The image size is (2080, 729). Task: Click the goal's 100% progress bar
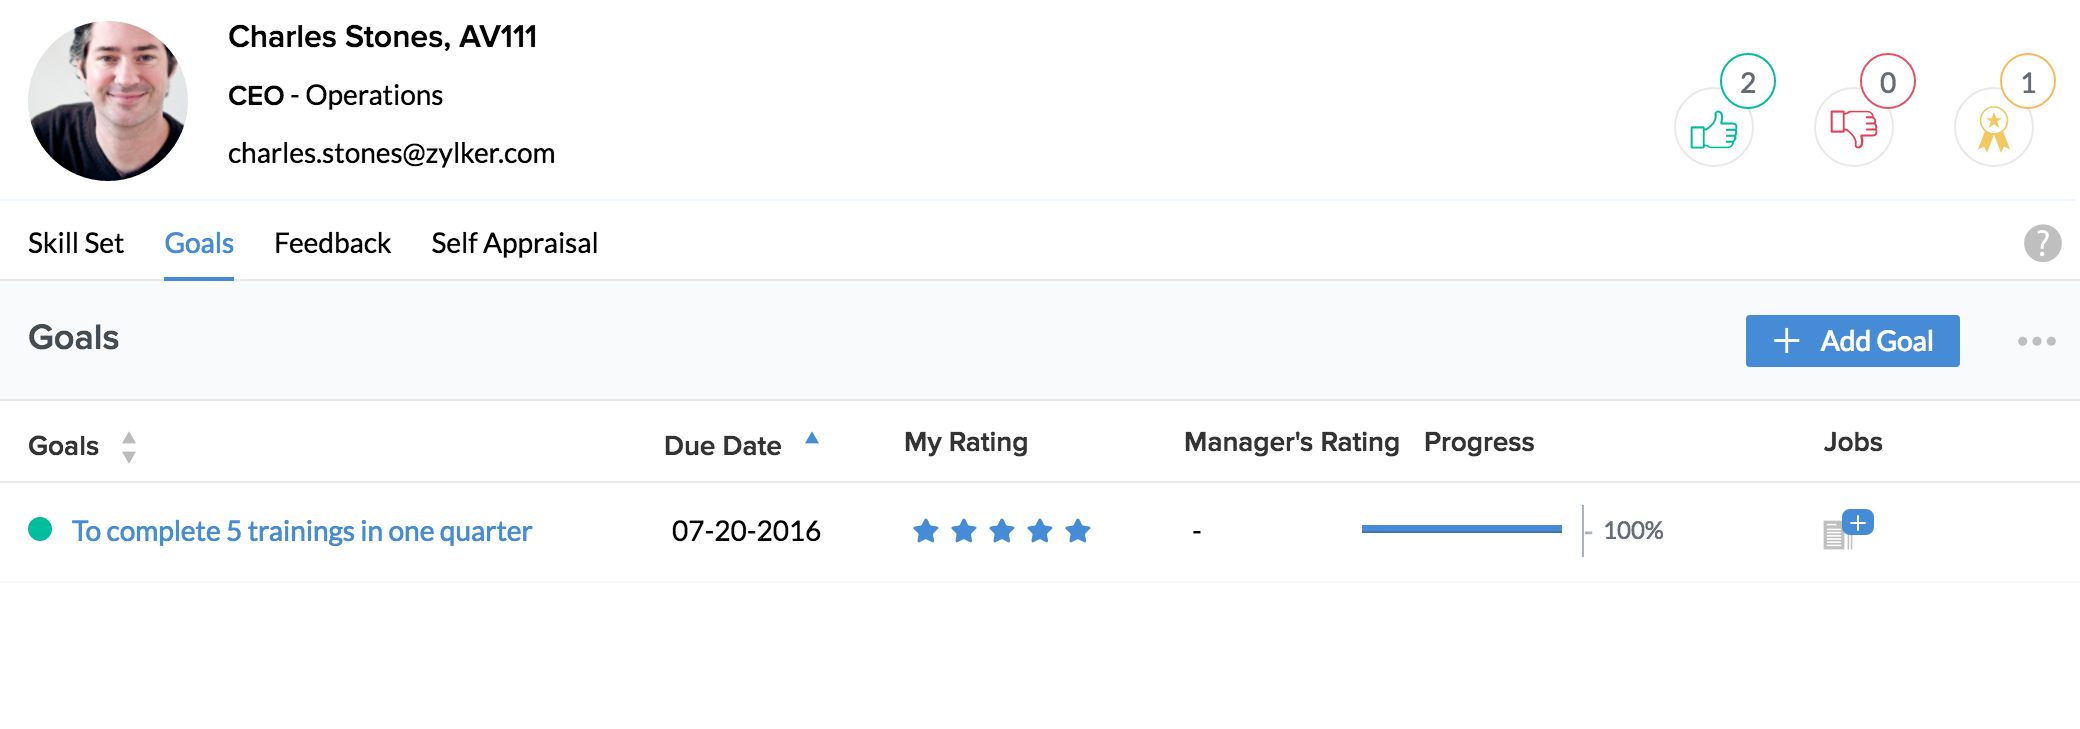tap(1461, 529)
